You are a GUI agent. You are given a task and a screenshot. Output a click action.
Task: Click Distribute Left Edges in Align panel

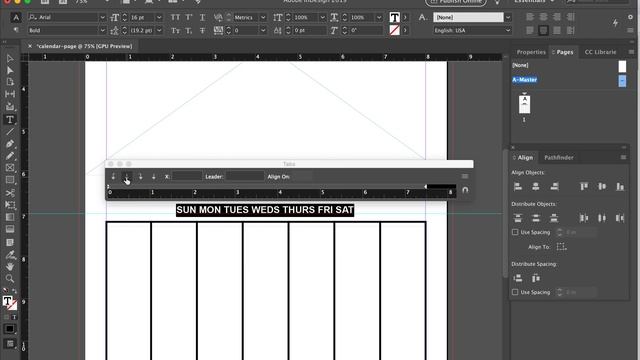click(584, 218)
